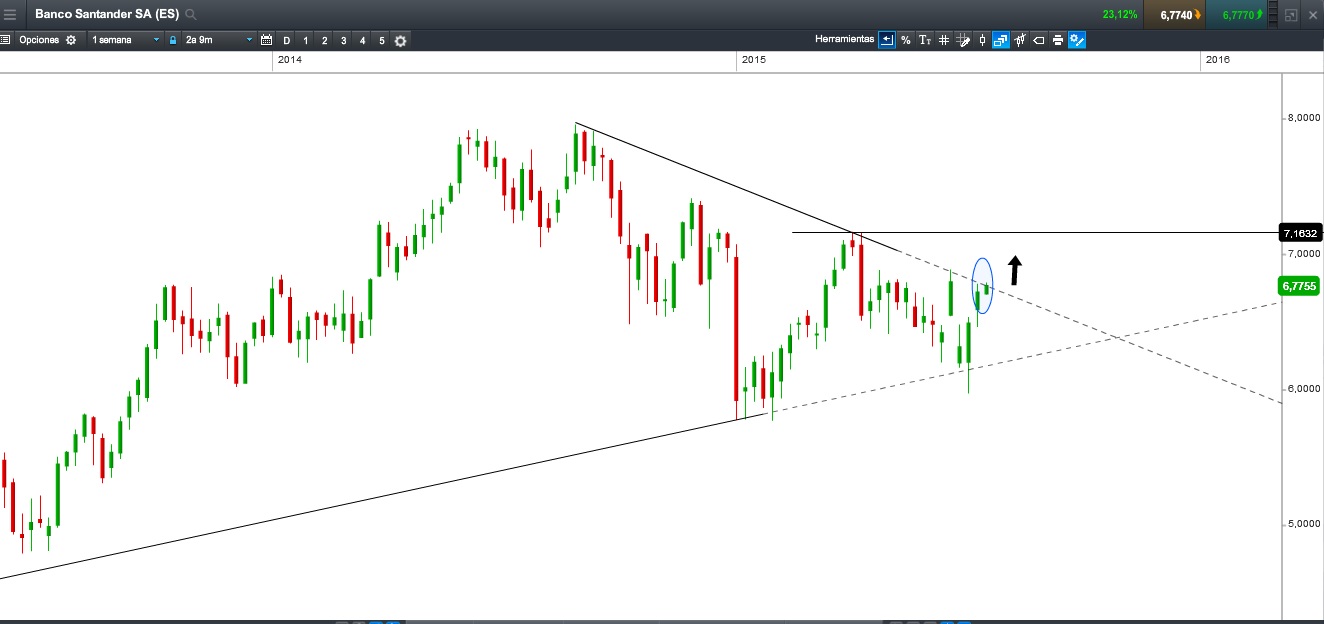Expand the '1 semana' interval dropdown
Image resolution: width=1324 pixels, height=624 pixels.
click(125, 40)
